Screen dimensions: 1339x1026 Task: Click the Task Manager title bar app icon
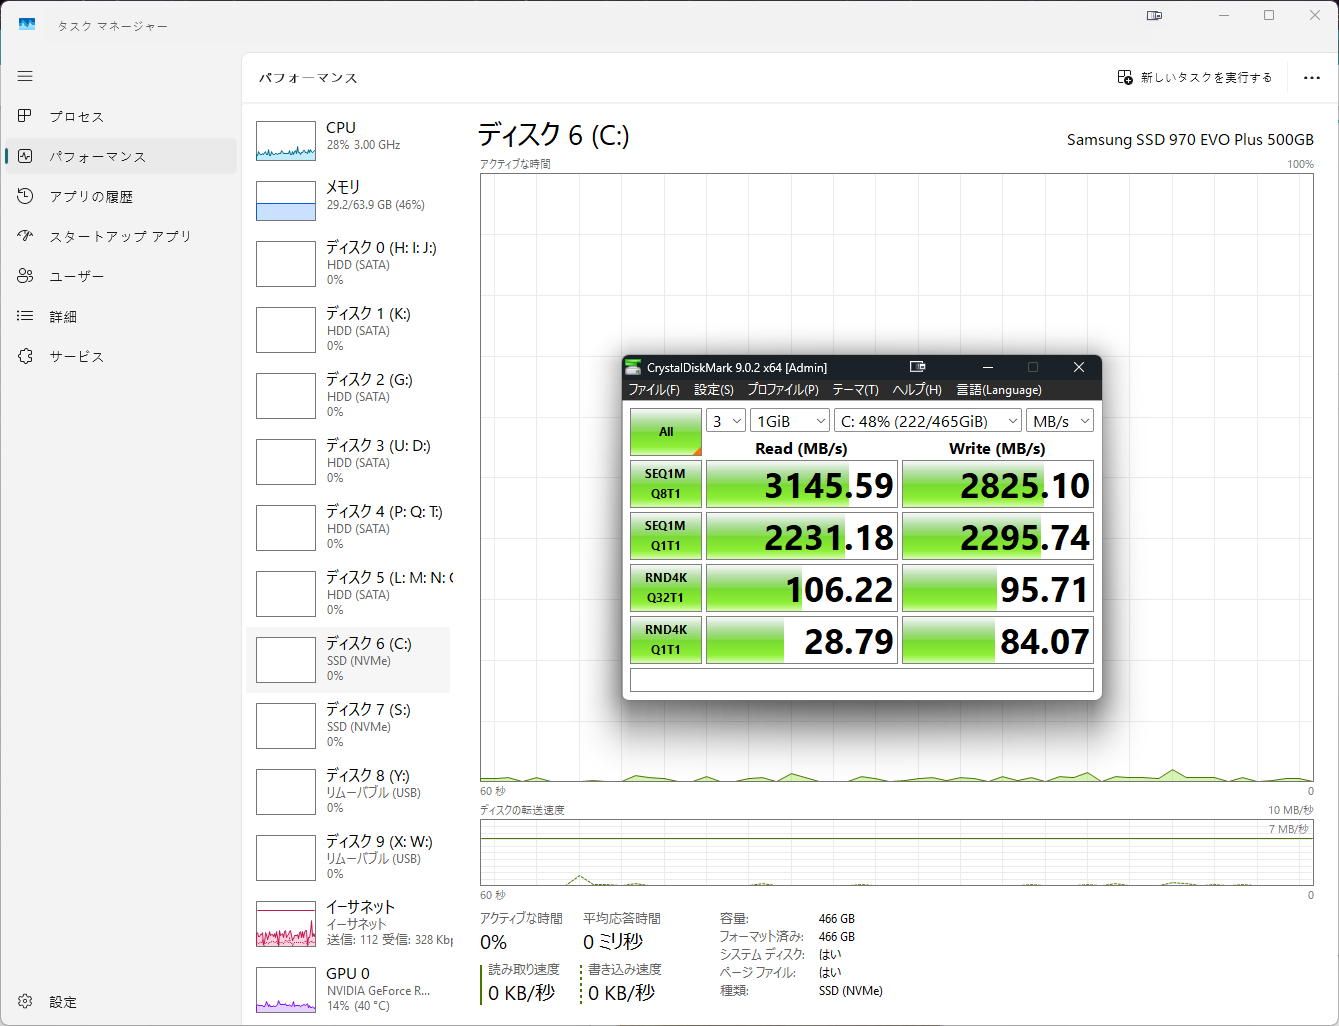point(27,24)
